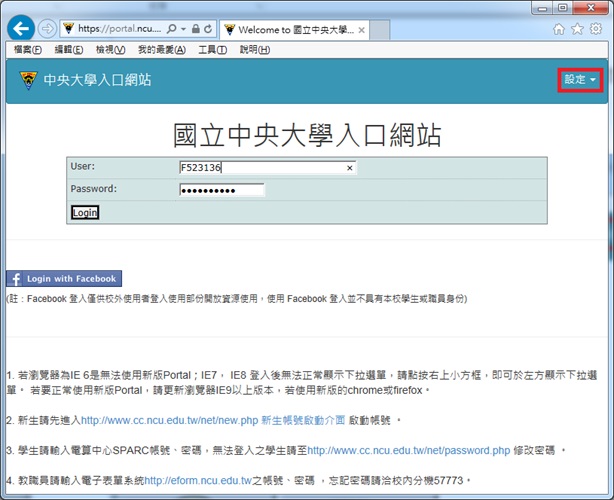
Task: Close the Welcome to 國立中央大學 tab
Action: (x=363, y=30)
